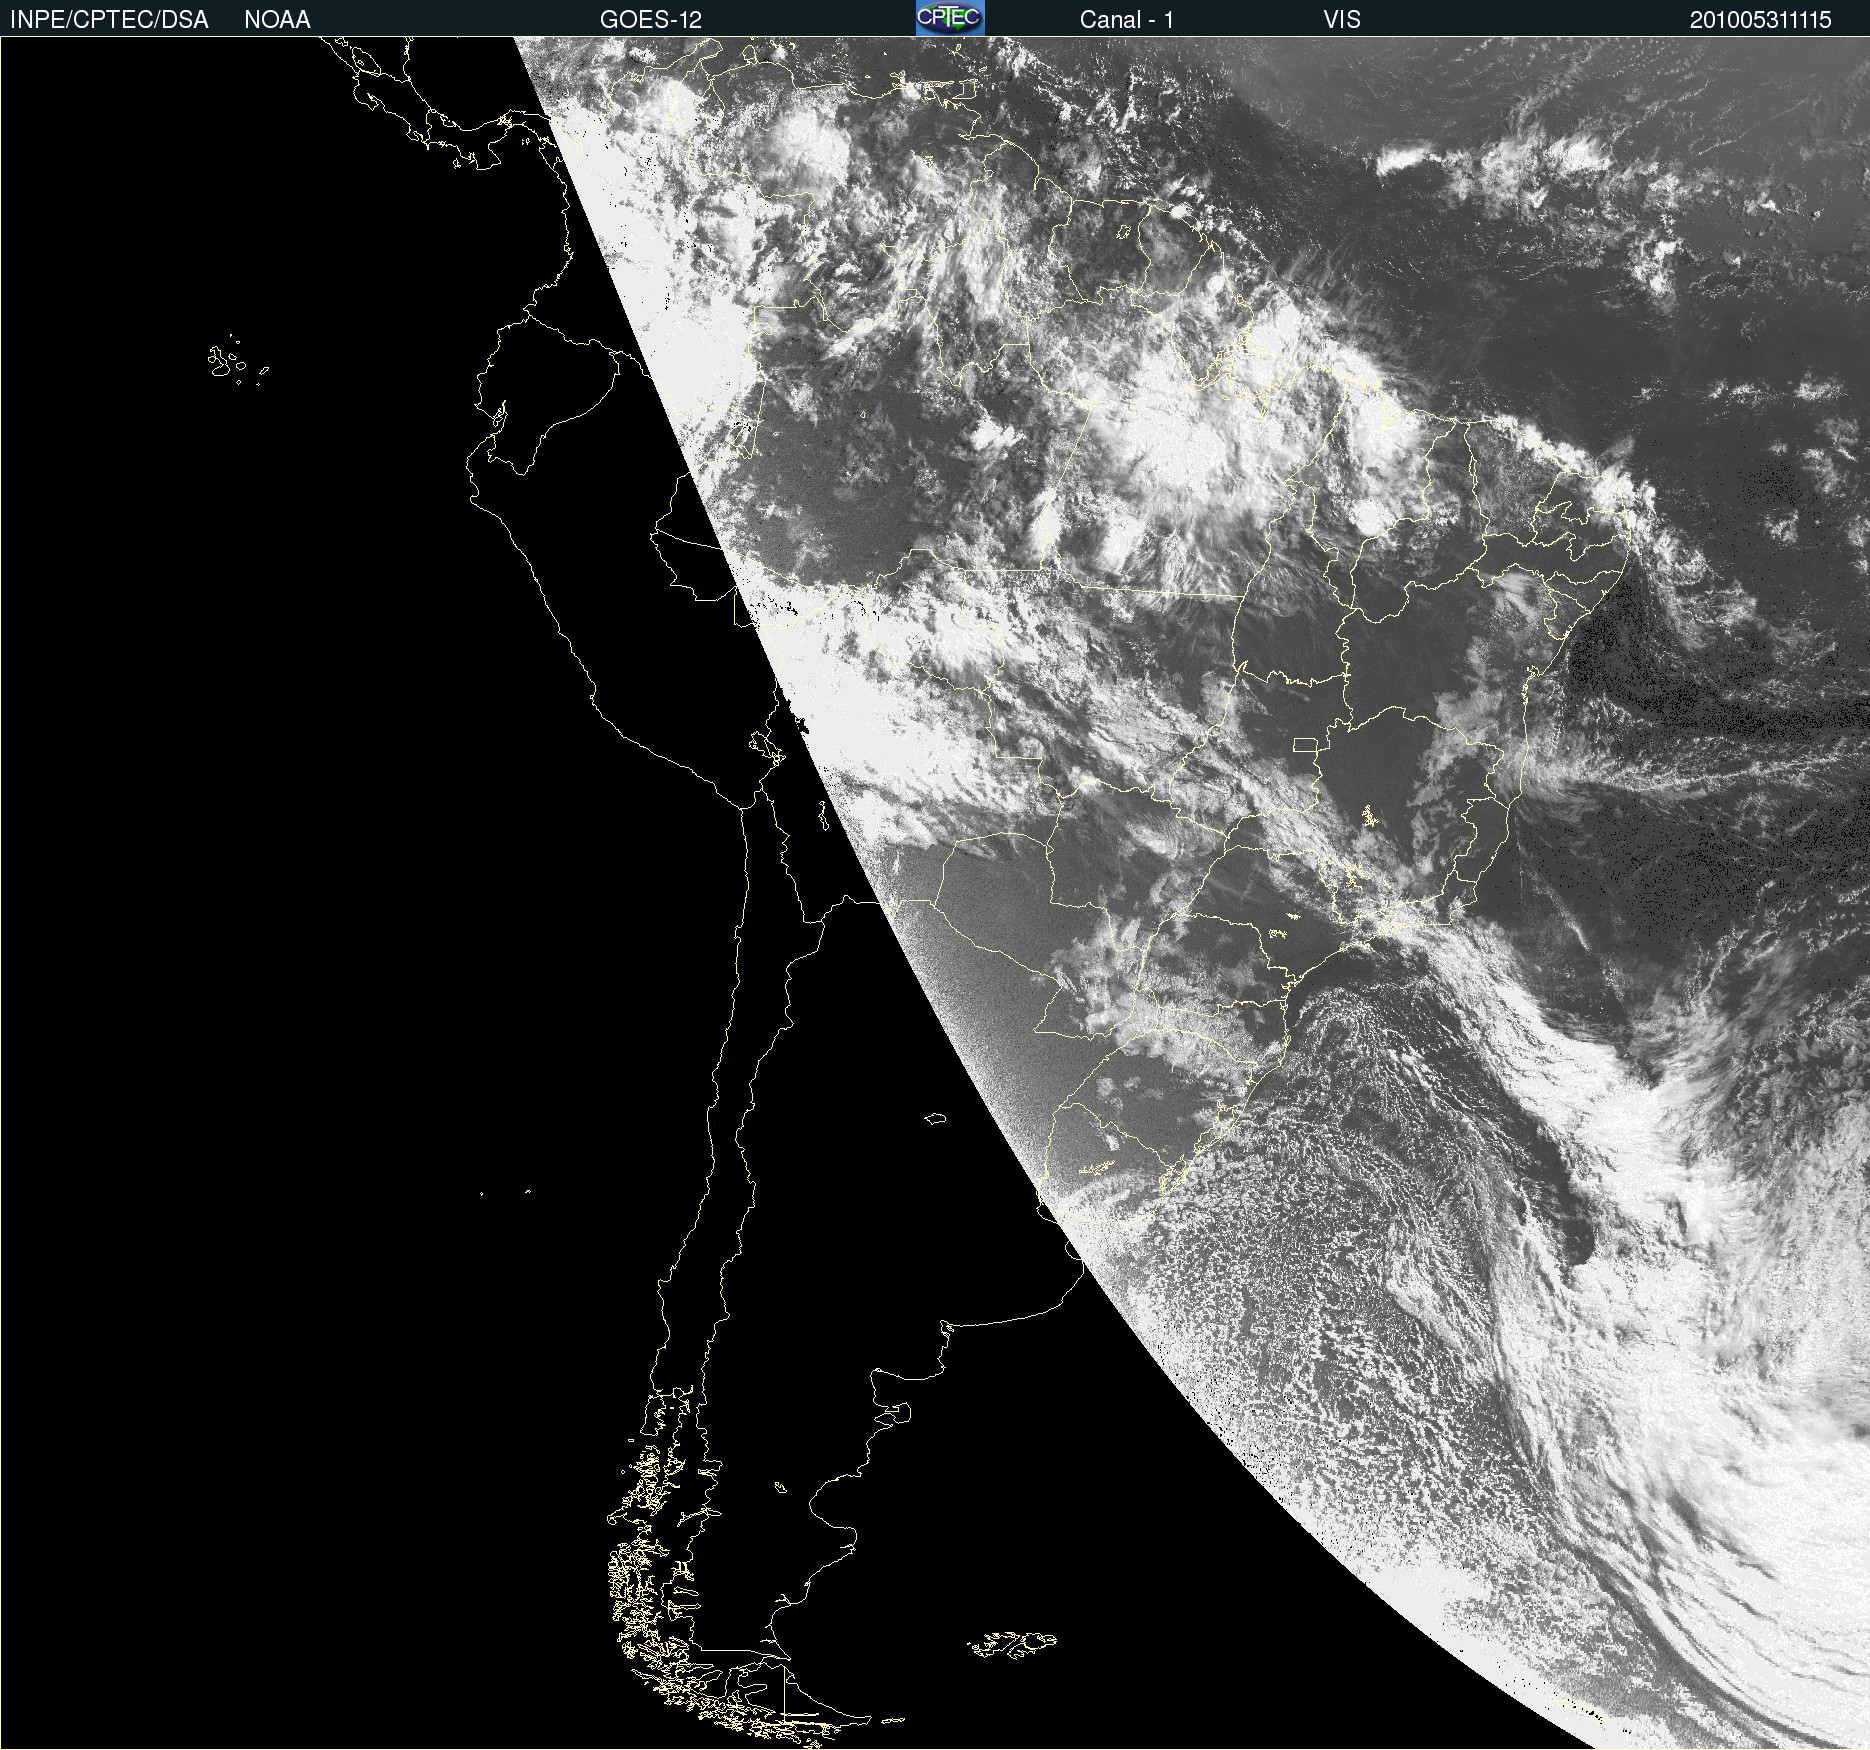Viewport: 1870px width, 1750px height.
Task: Click the VIS label in header
Action: [1342, 20]
